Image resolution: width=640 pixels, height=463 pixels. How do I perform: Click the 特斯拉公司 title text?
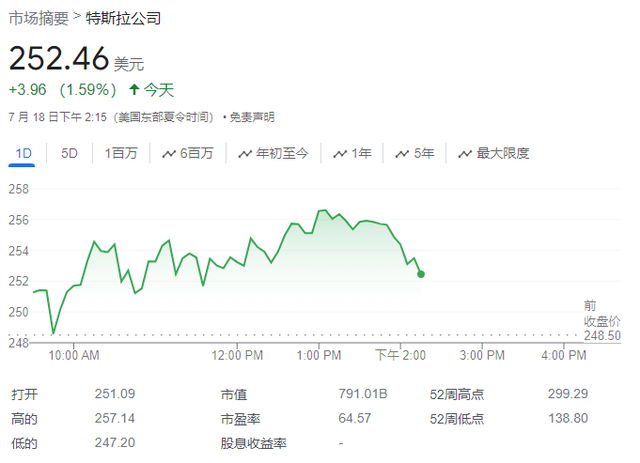pyautogui.click(x=123, y=18)
